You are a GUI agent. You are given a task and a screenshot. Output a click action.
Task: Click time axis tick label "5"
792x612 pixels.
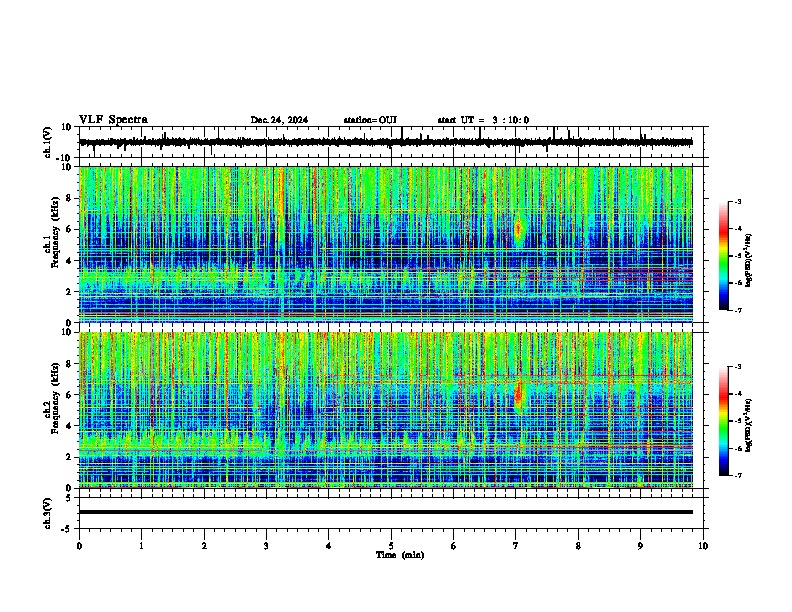pos(391,546)
